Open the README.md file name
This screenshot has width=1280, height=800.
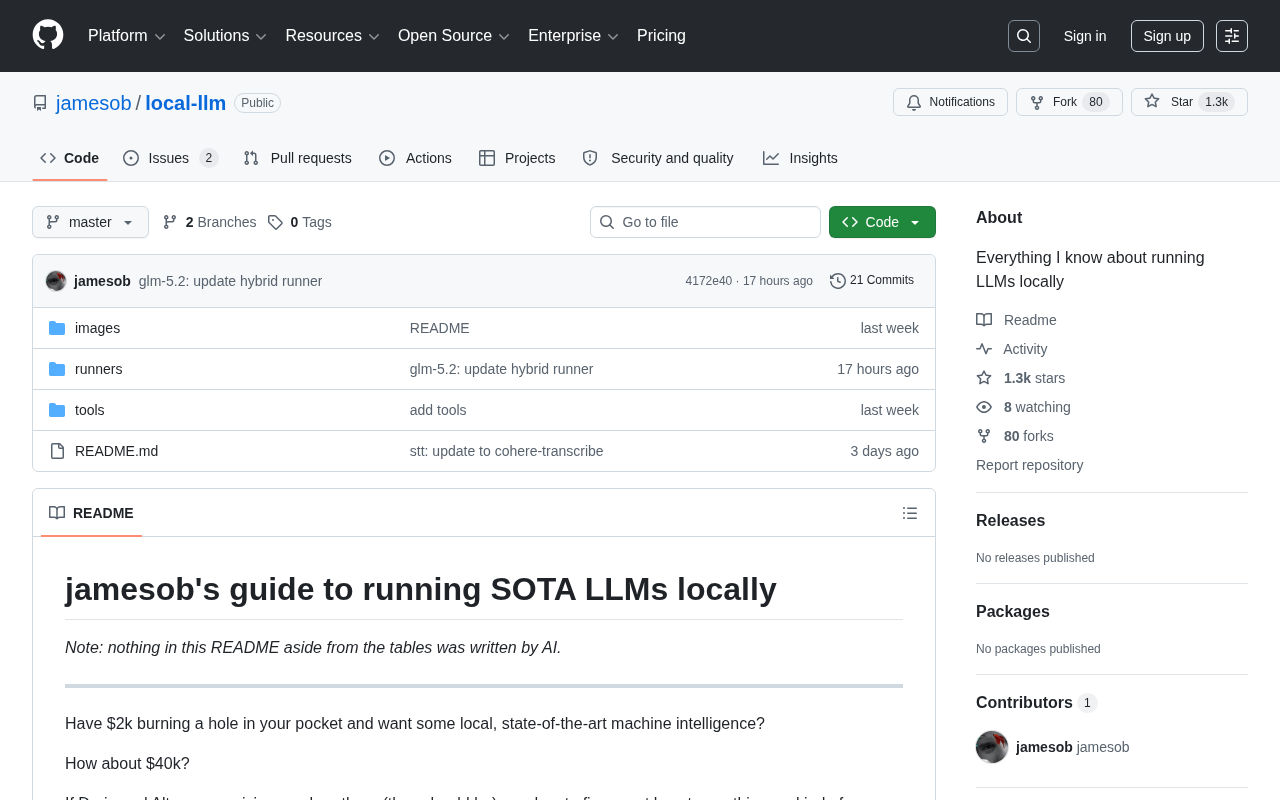coord(116,451)
